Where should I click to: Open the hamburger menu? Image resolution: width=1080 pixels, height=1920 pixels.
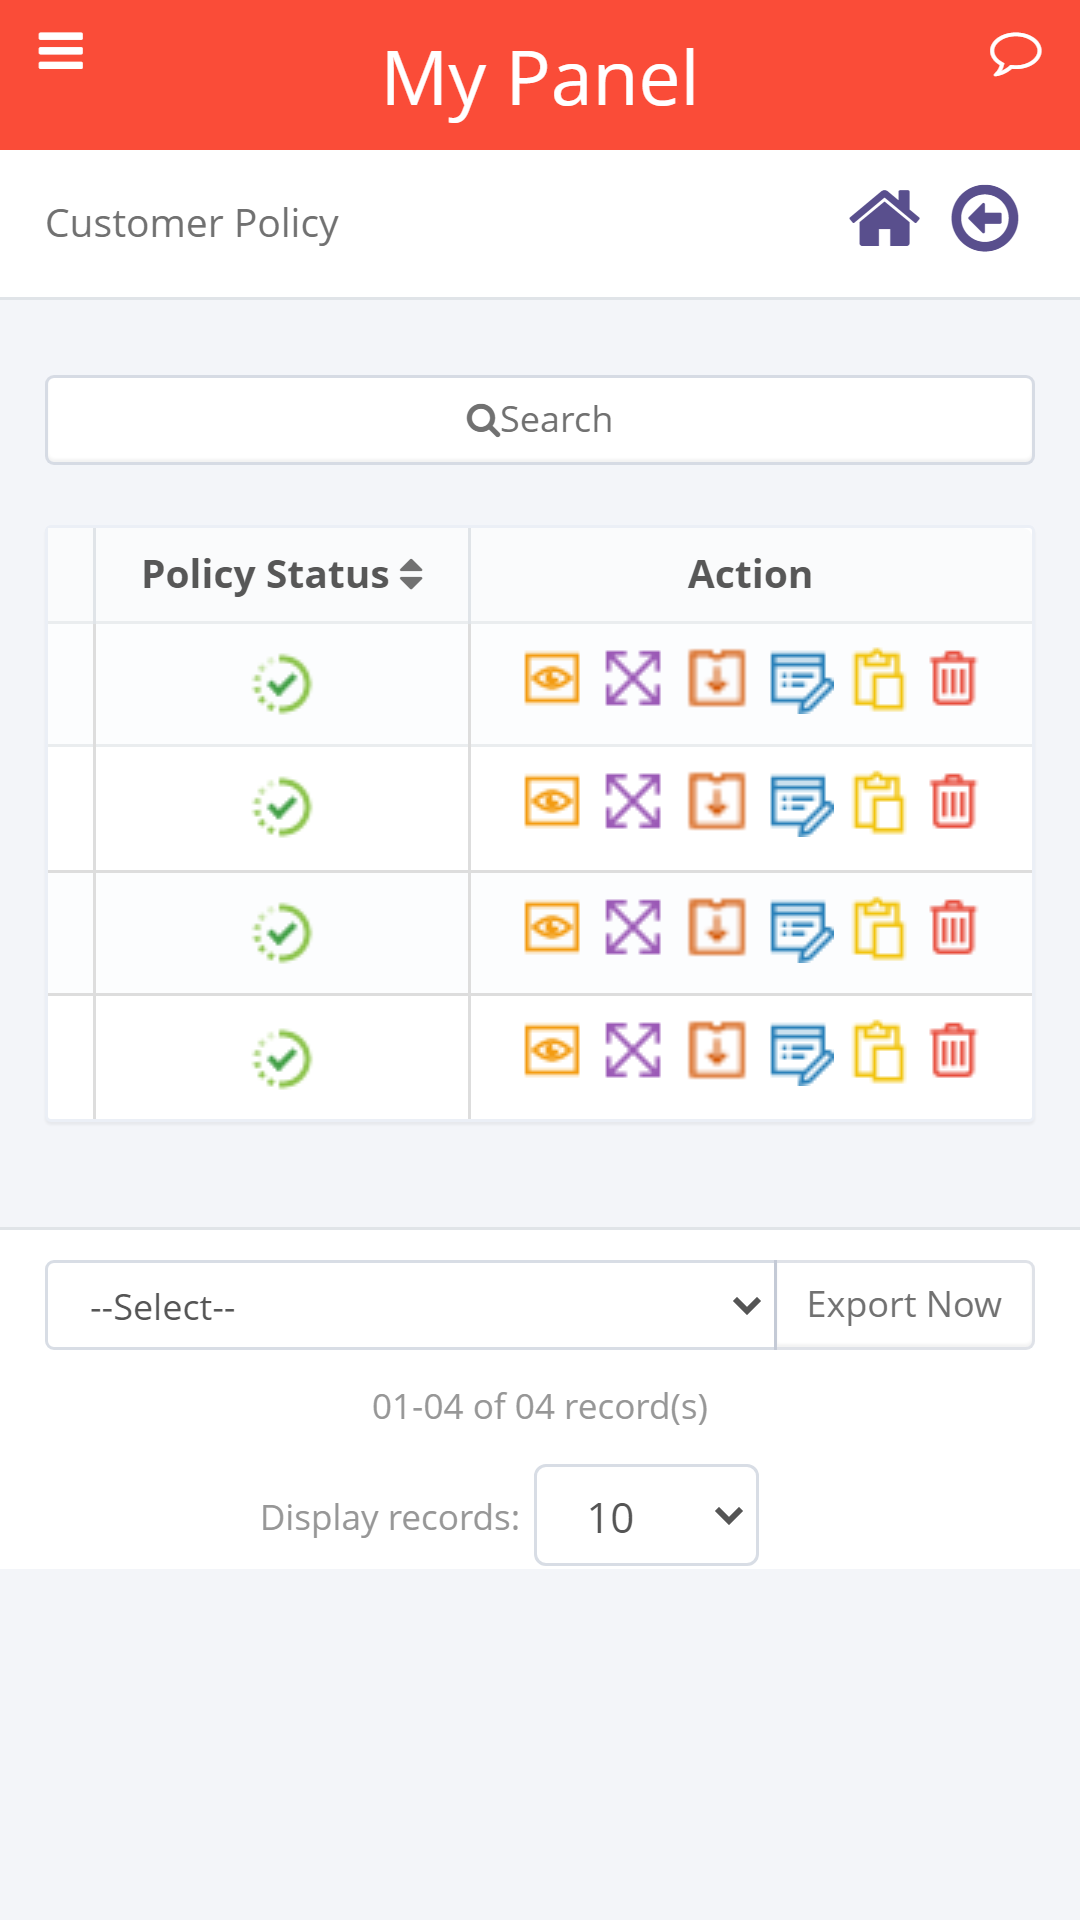point(60,51)
